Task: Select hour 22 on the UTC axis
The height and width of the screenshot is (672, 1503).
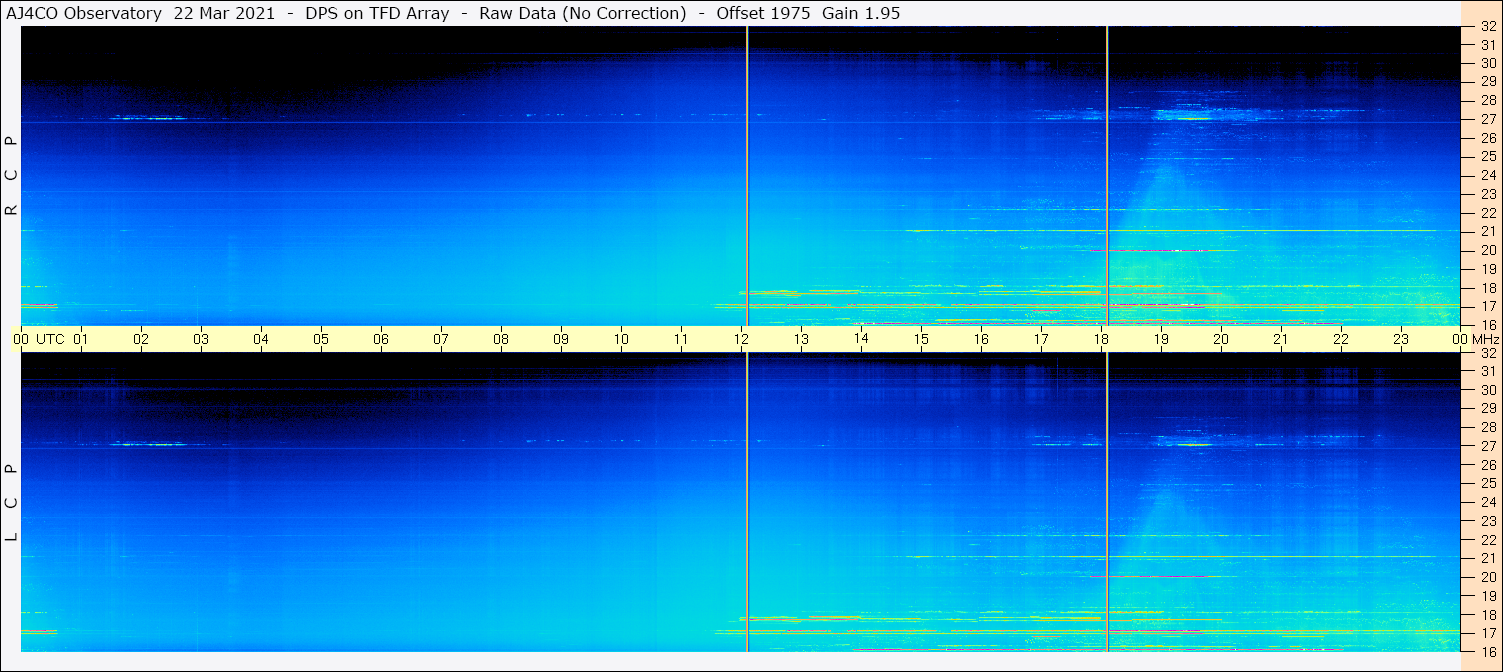Action: (x=1341, y=339)
